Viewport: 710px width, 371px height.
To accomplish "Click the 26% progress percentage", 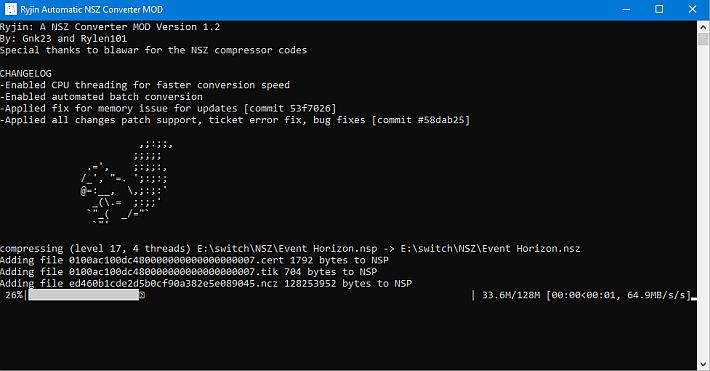I will tap(14, 295).
